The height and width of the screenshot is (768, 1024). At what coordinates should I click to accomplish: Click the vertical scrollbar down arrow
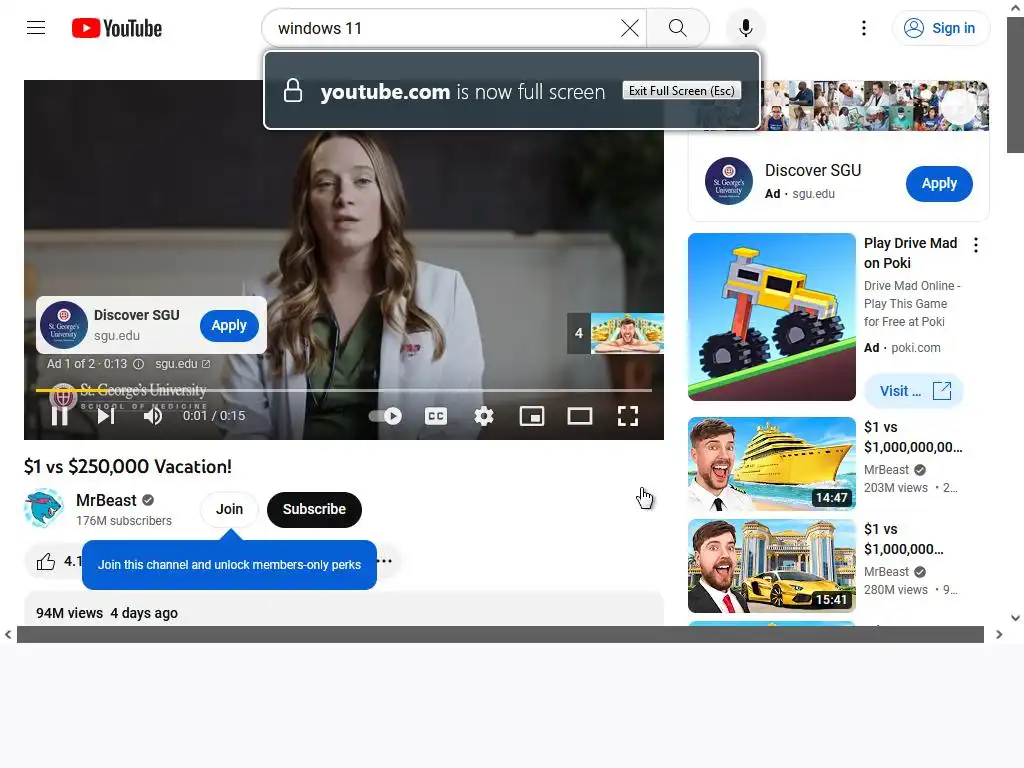coord(1015,617)
